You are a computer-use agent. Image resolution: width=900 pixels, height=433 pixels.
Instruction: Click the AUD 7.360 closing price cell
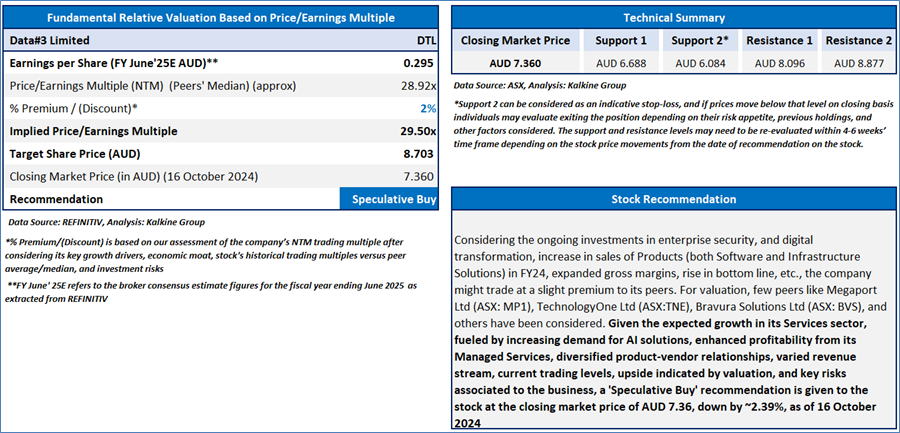515,63
